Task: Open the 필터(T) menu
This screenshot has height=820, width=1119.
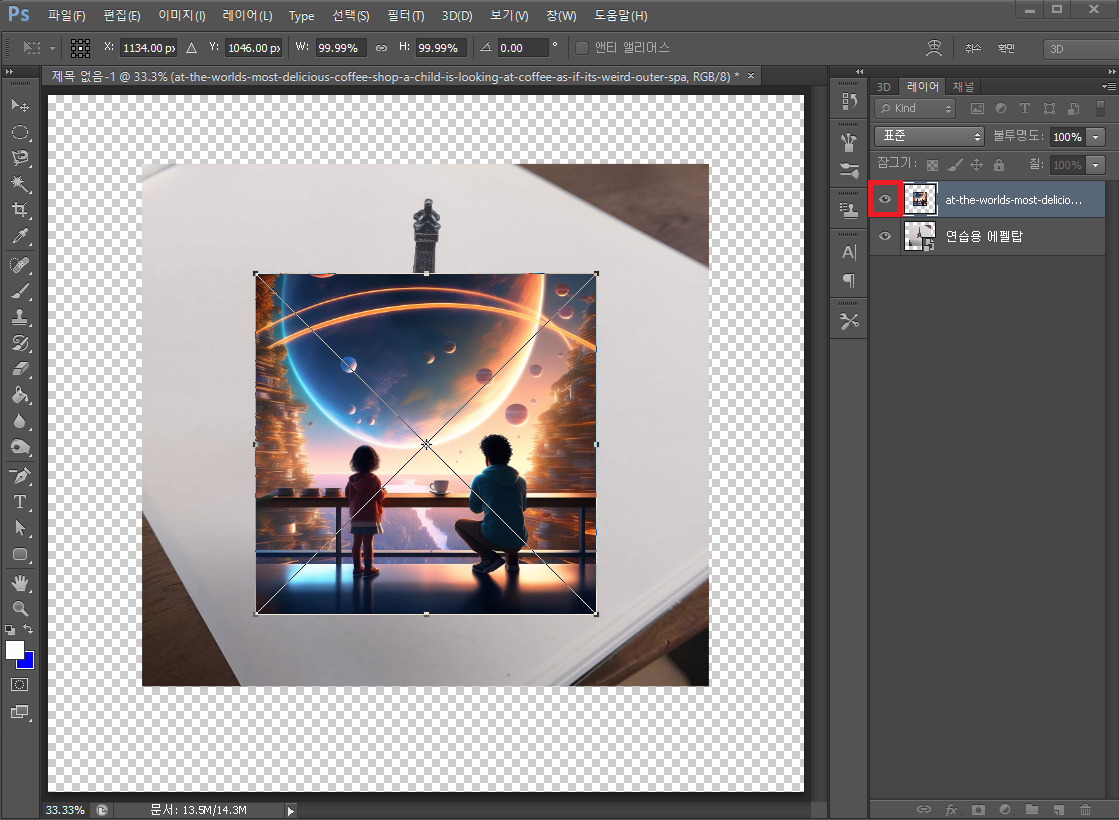Action: [405, 15]
